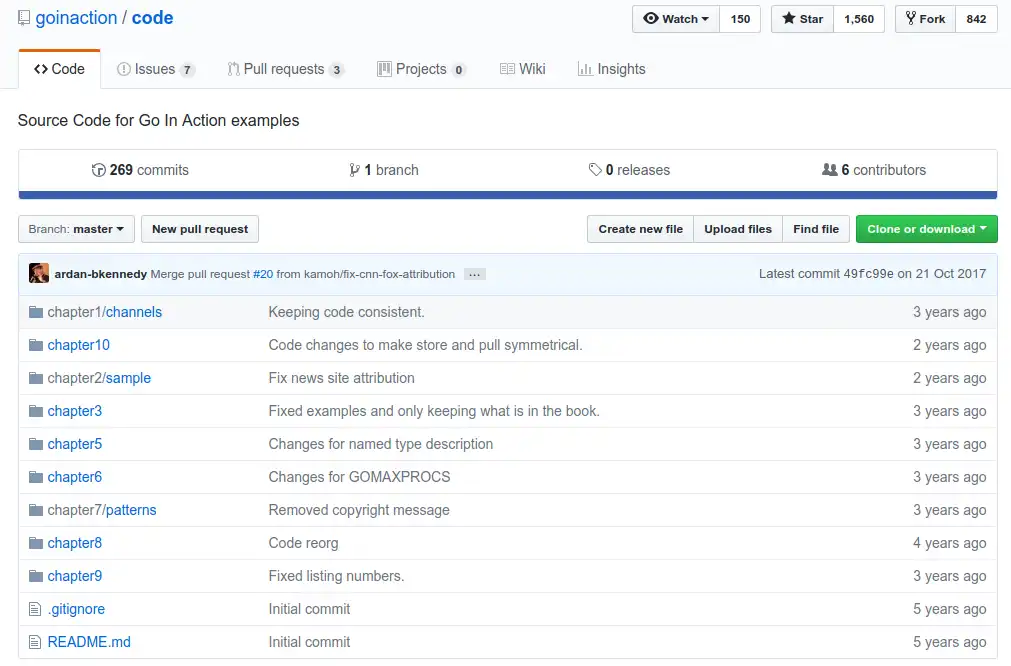Click ardan-bkennedy's avatar image

coord(39,273)
